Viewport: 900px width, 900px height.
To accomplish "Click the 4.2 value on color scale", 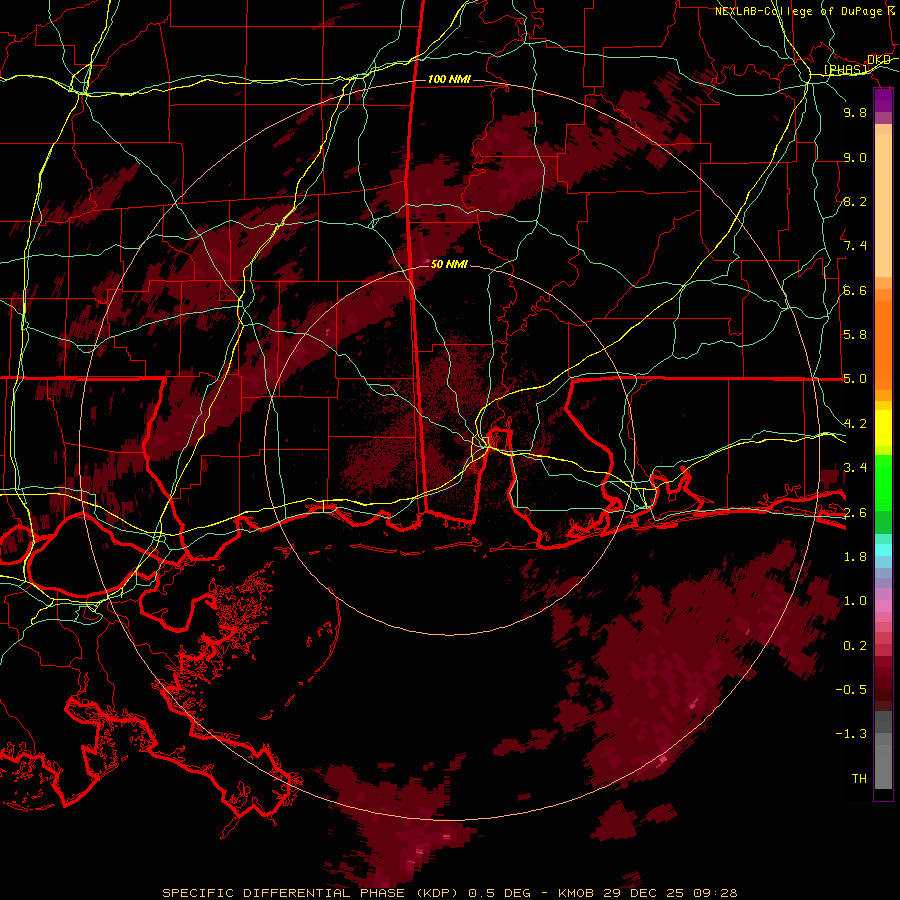I will pos(855,424).
